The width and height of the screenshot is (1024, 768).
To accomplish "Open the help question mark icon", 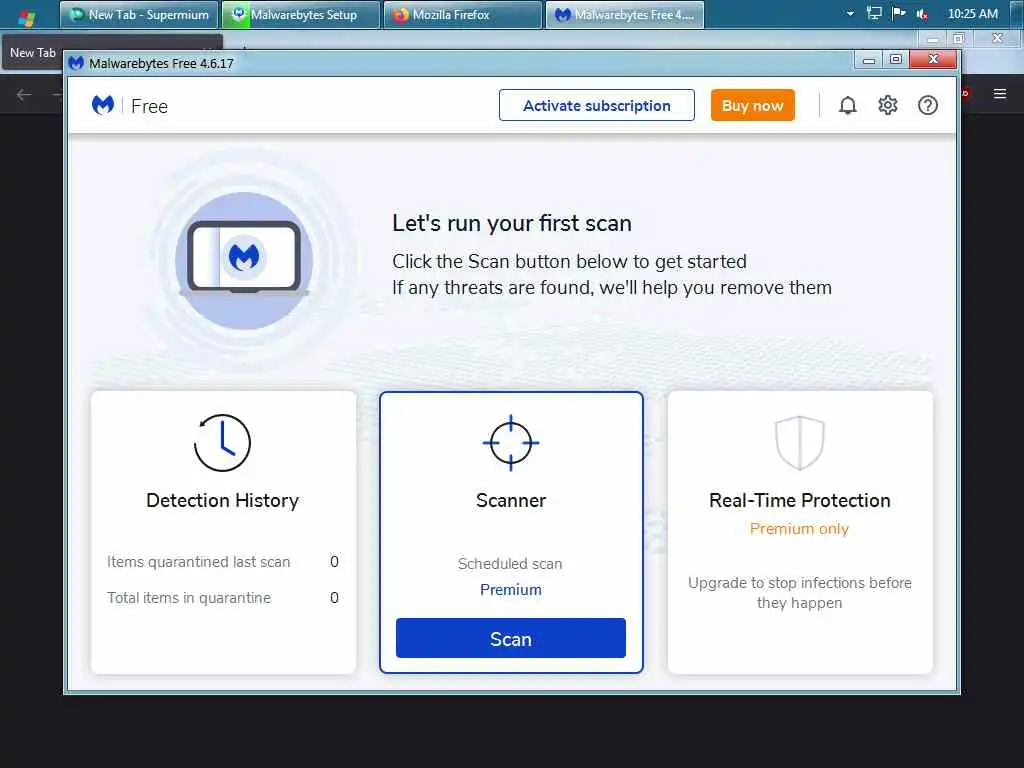I will point(927,105).
